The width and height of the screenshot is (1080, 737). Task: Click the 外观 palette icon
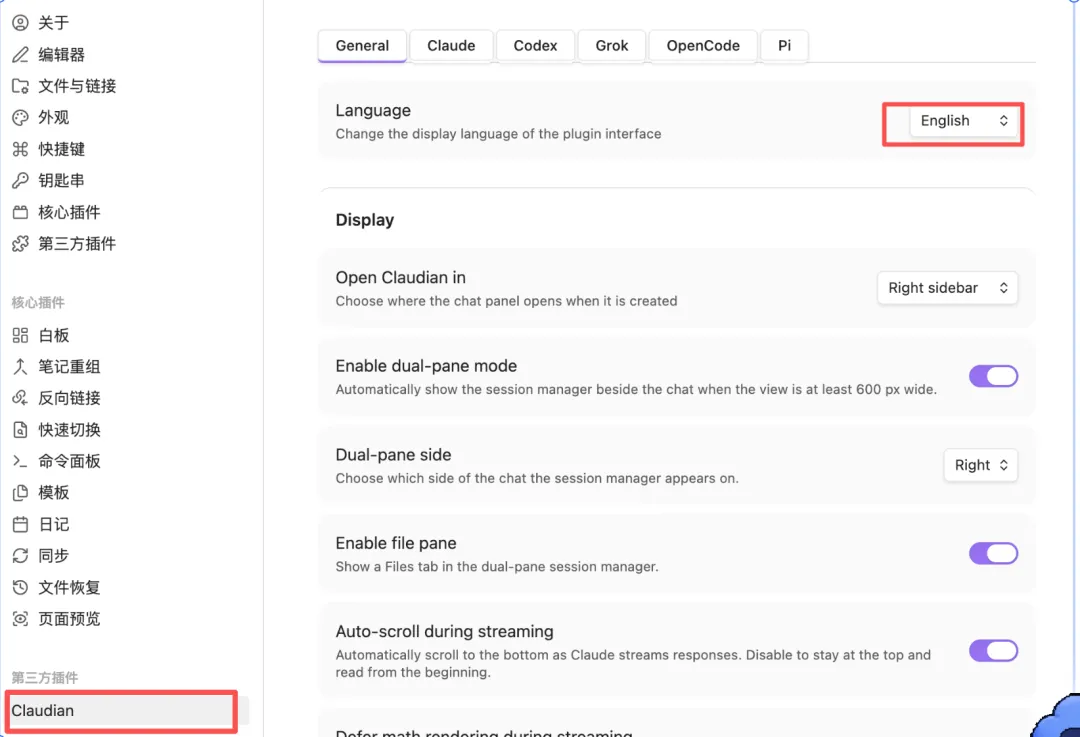pos(21,118)
